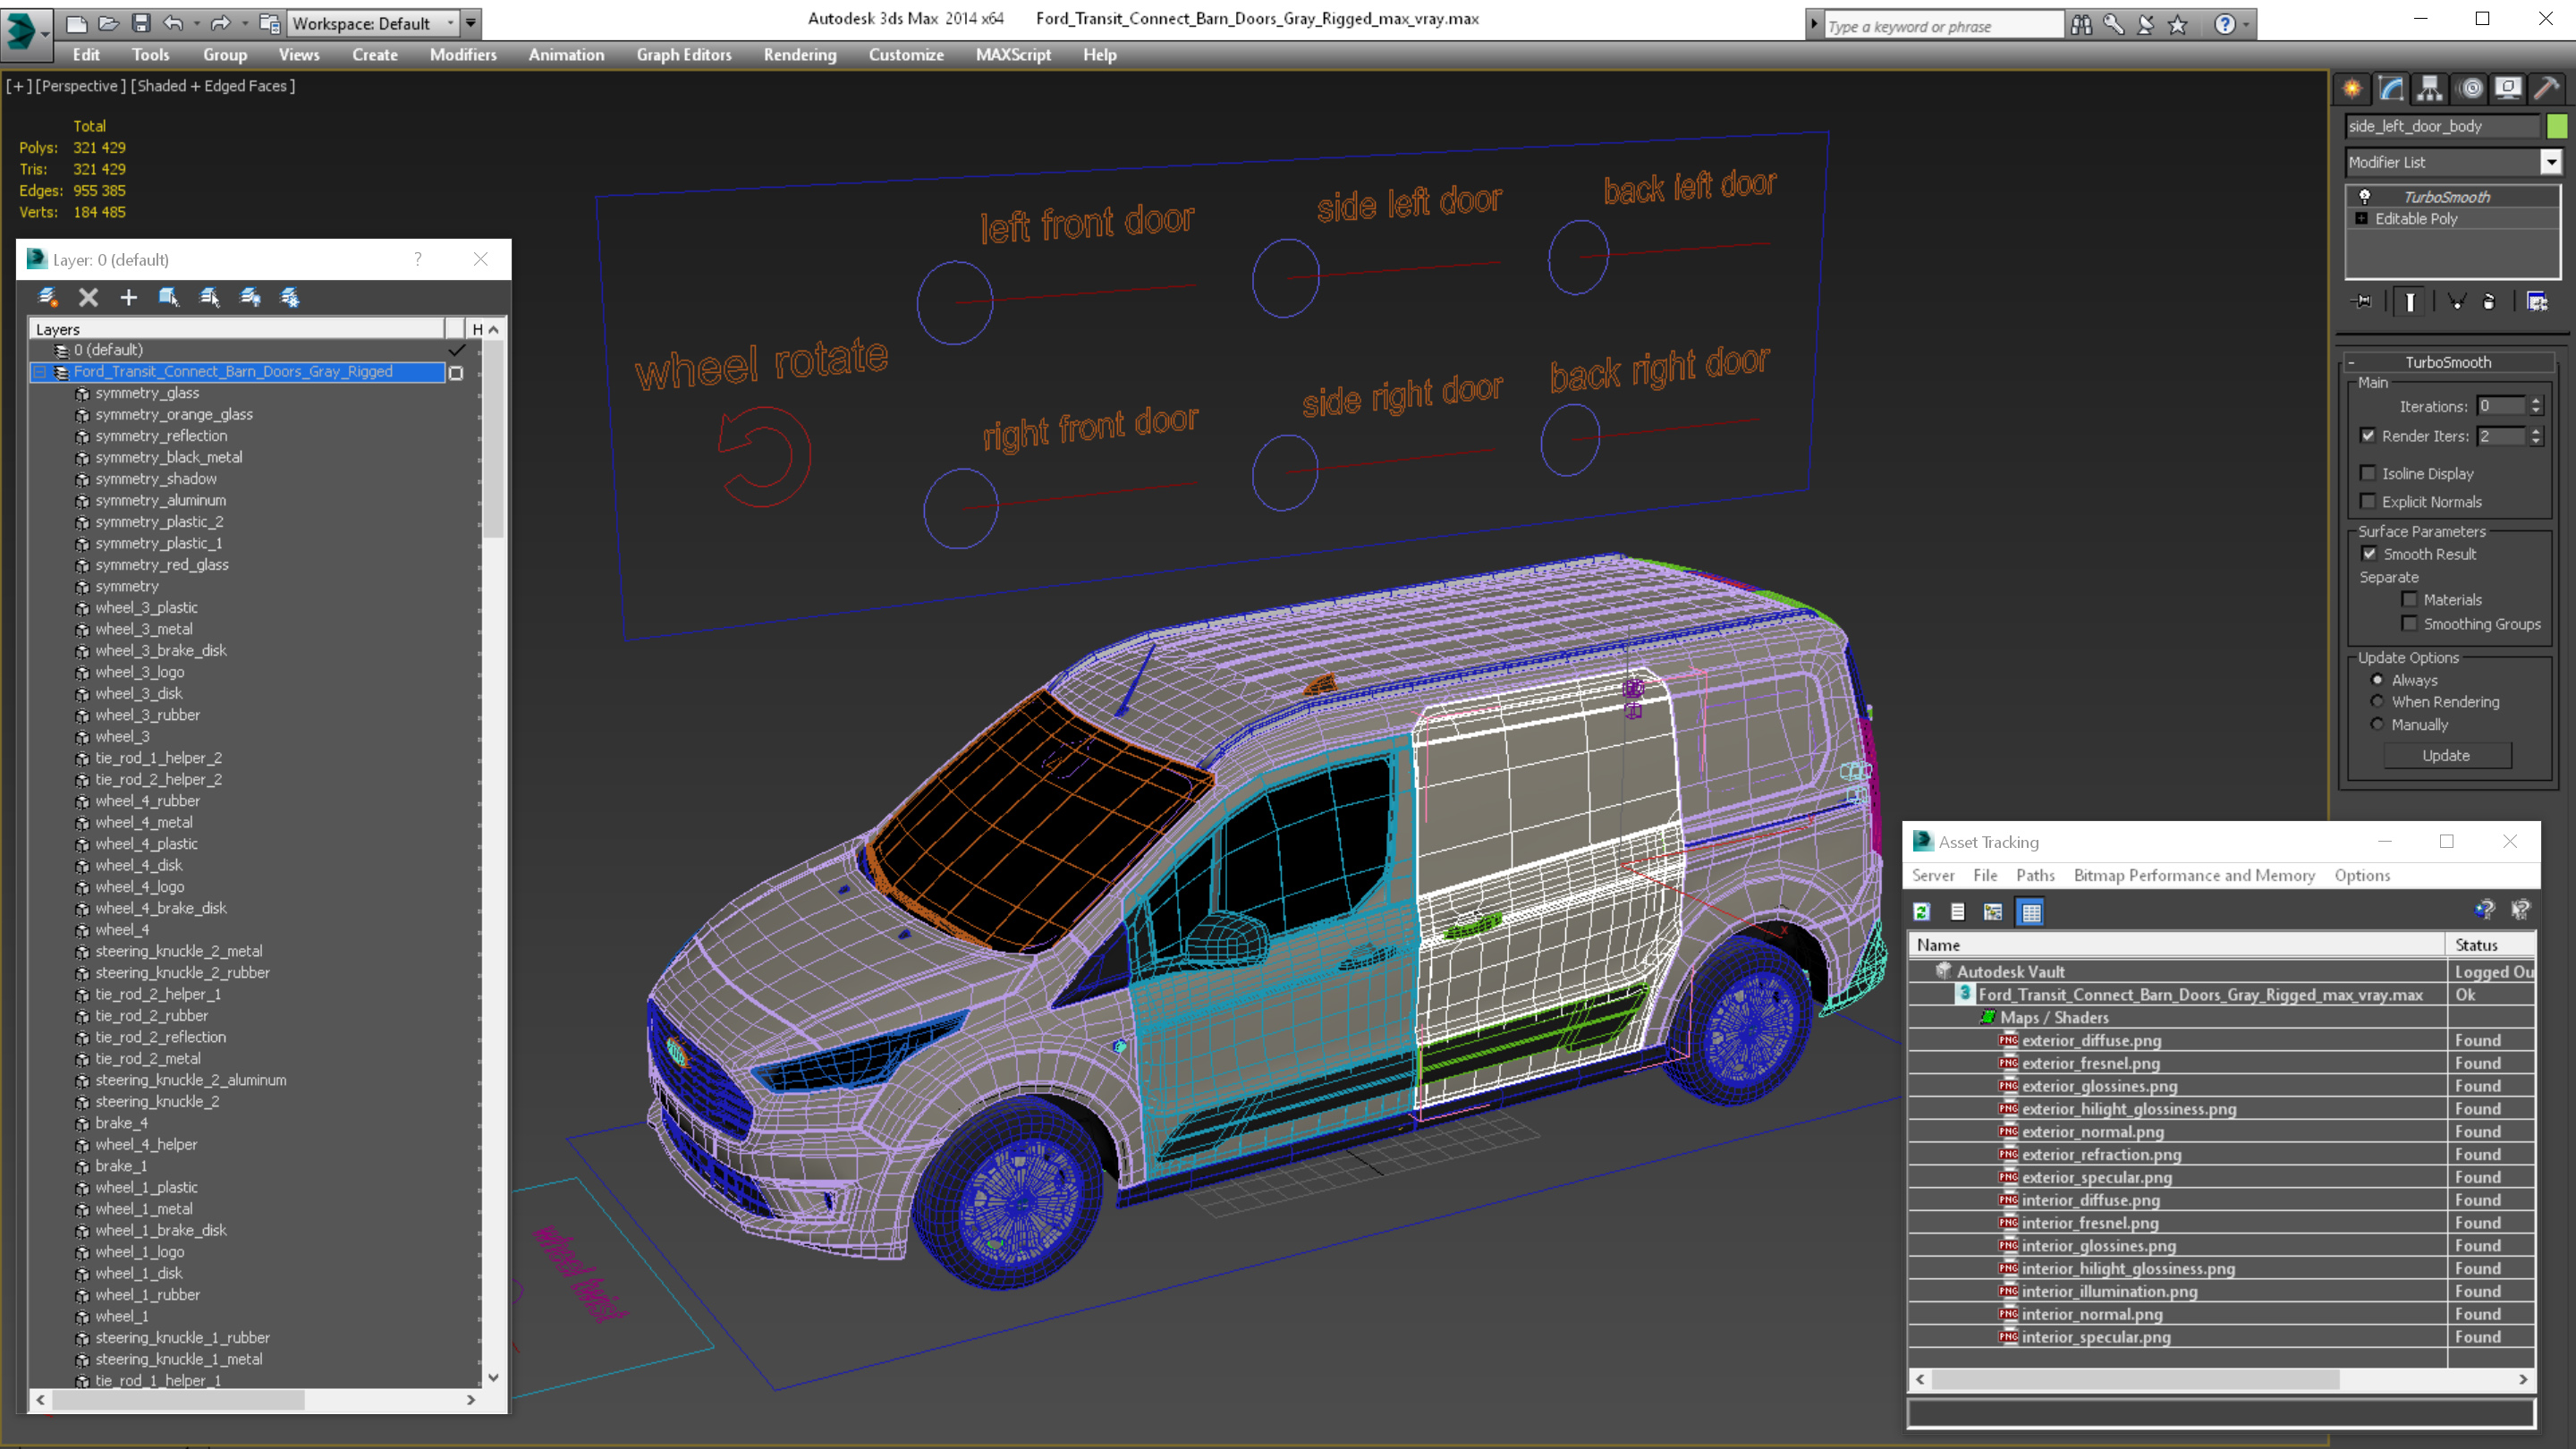Image resolution: width=2576 pixels, height=1449 pixels.
Task: Enable Separate by Materials checkbox
Action: point(2410,599)
